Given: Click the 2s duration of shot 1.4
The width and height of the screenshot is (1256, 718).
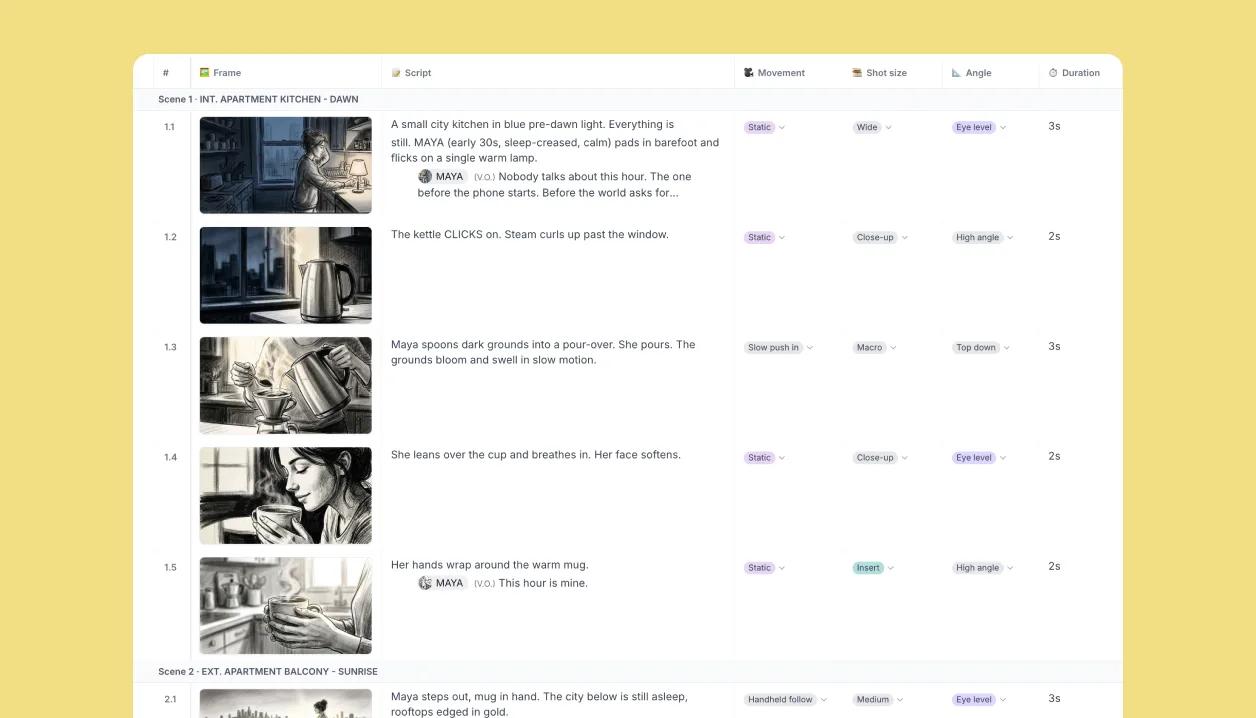Looking at the screenshot, I should [1054, 456].
